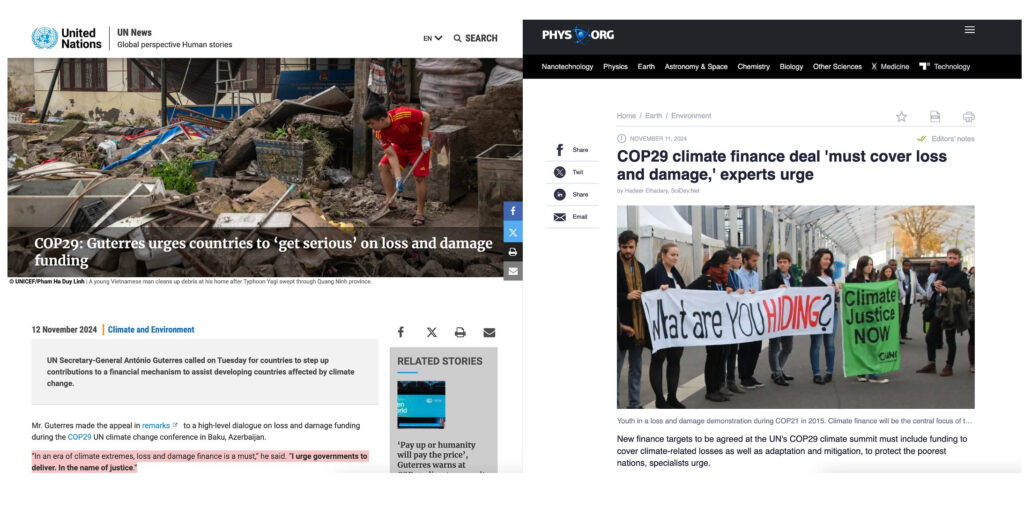Open Climate and Environment category link
The height and width of the screenshot is (516, 1024).
pyautogui.click(x=151, y=330)
